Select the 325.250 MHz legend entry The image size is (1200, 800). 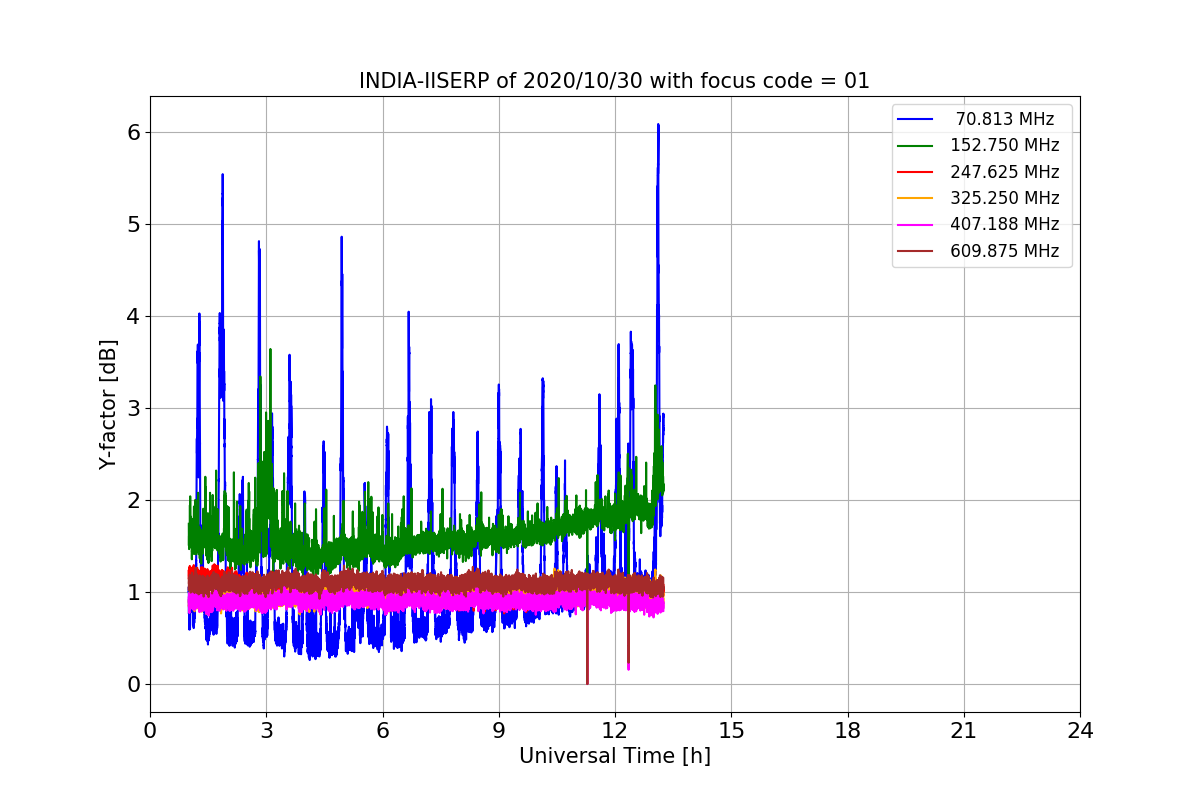977,198
